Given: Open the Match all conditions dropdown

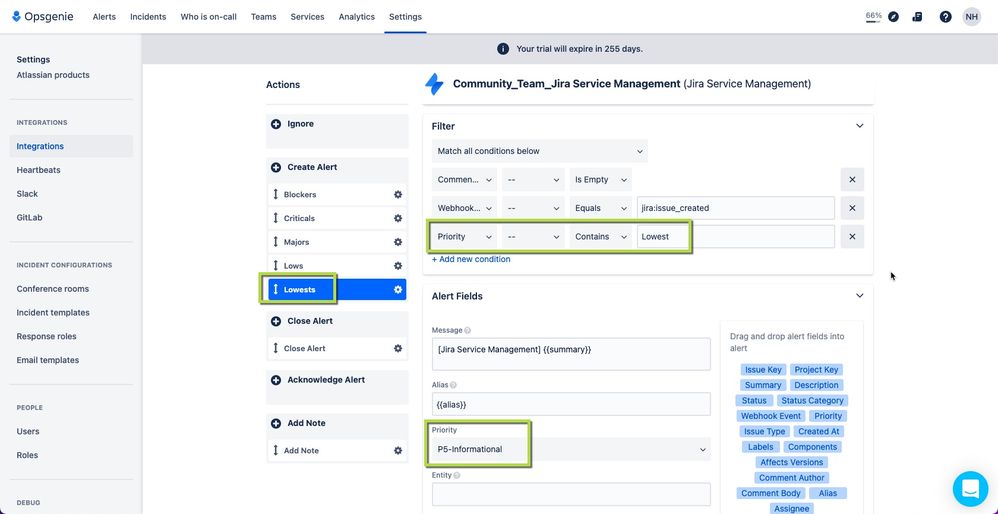Looking at the screenshot, I should point(540,151).
